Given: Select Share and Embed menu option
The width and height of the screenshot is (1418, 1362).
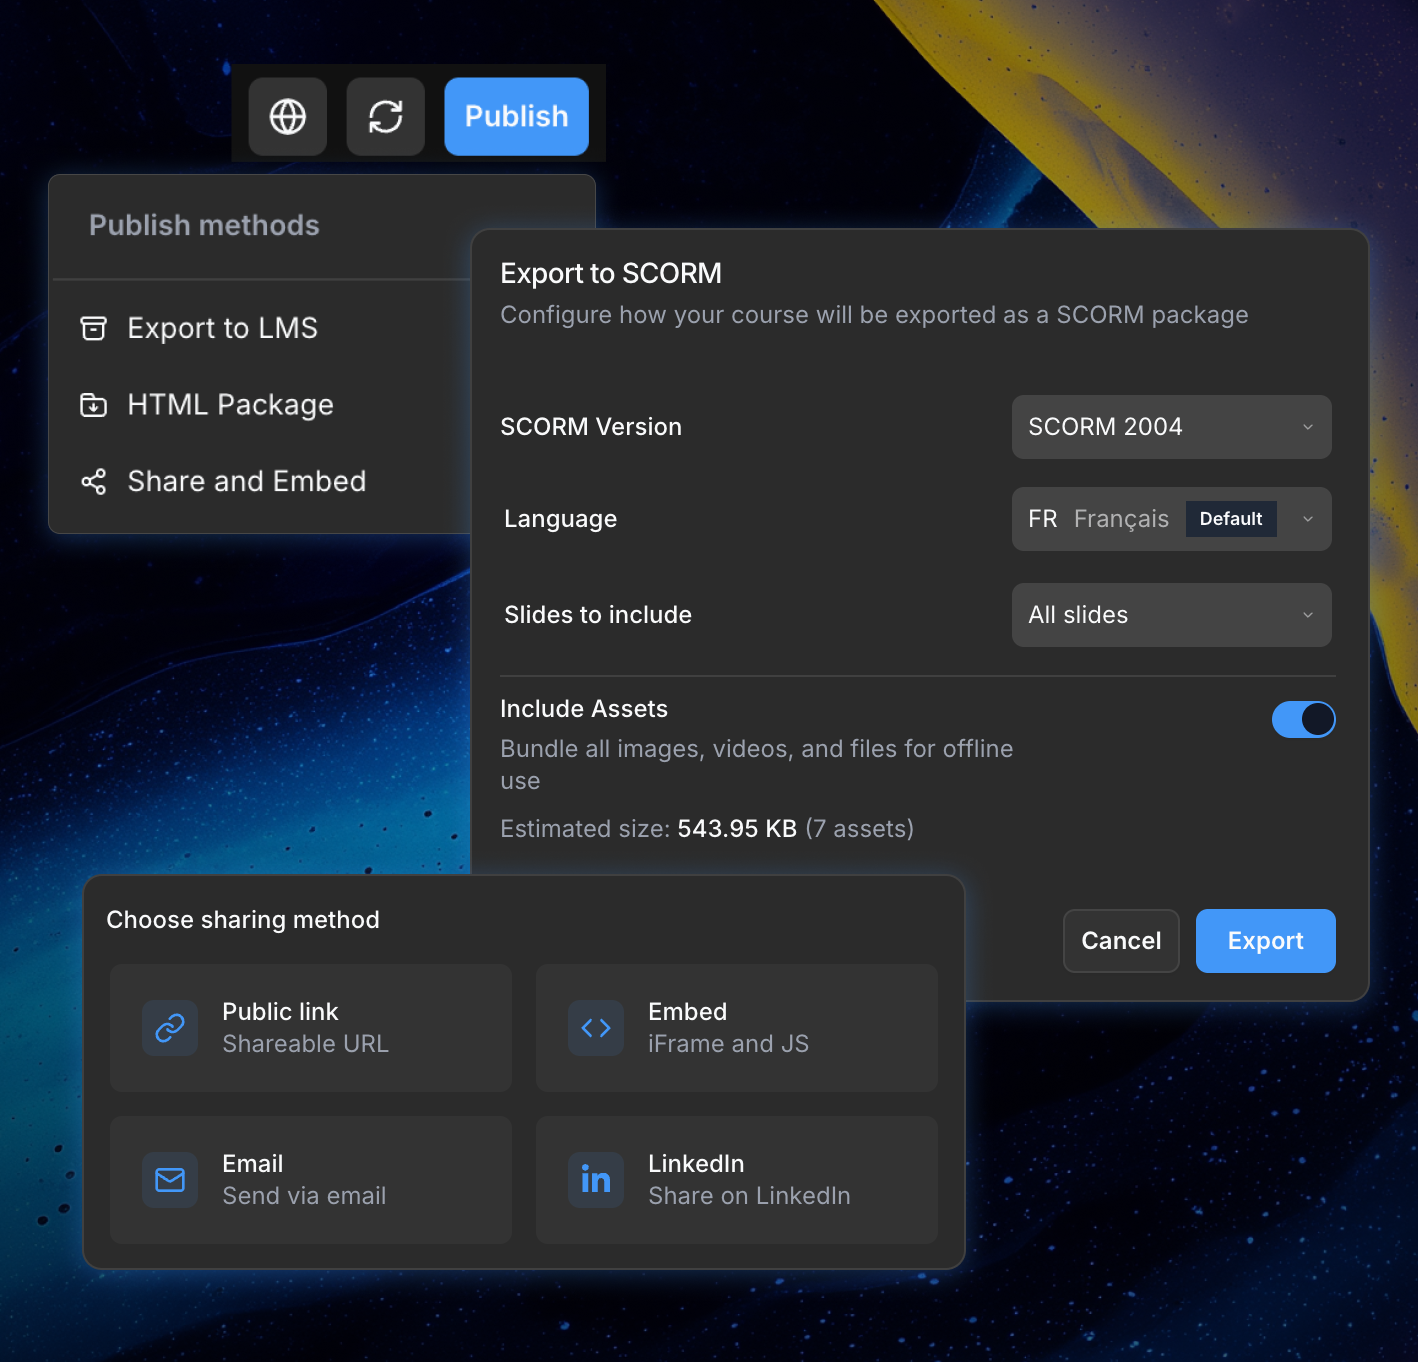Looking at the screenshot, I should click(x=246, y=482).
